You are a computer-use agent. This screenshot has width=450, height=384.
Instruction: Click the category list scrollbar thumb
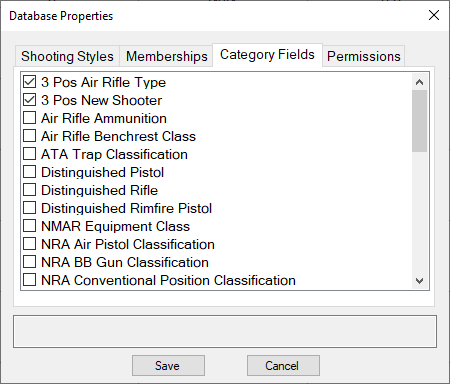point(420,121)
